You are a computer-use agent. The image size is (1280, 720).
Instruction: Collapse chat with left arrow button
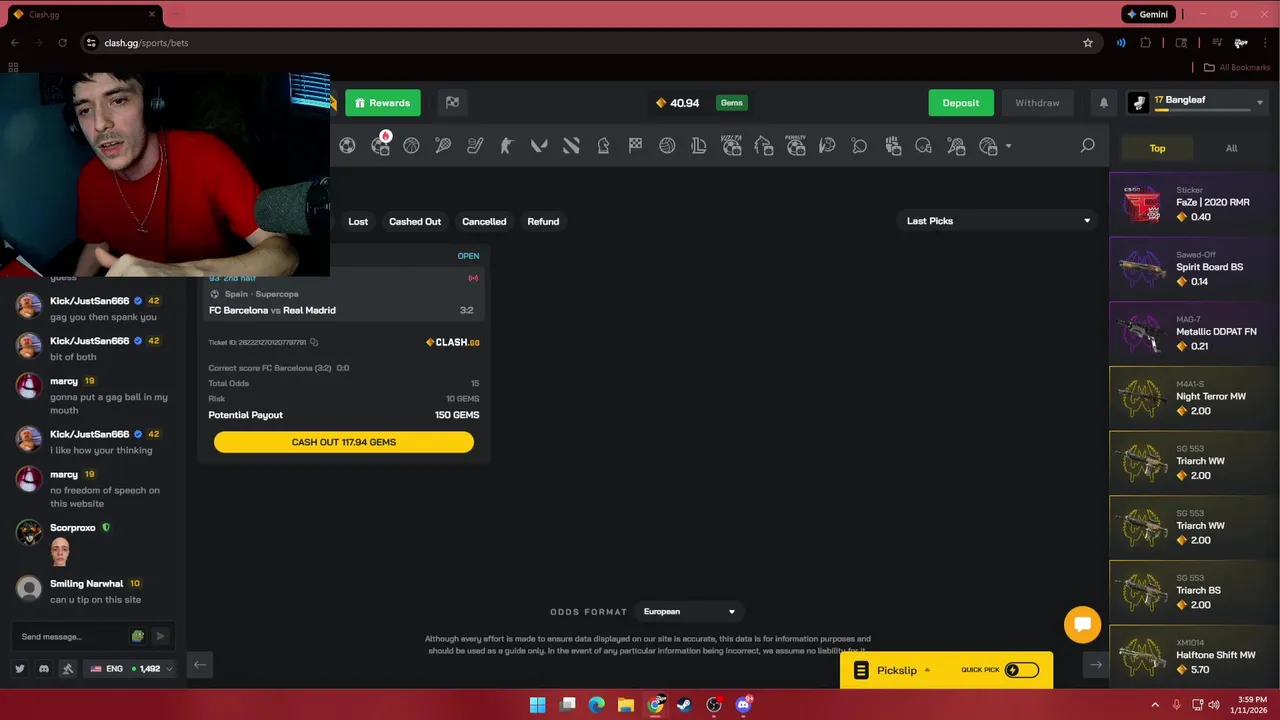point(199,665)
